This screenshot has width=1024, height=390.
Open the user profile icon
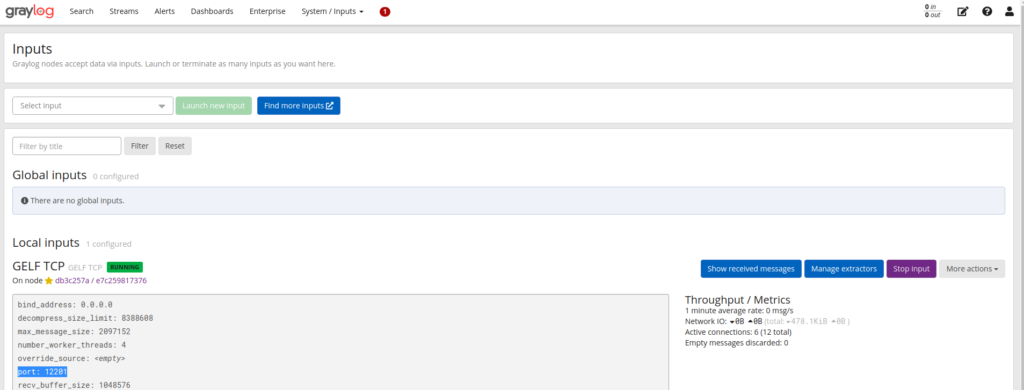(1009, 11)
